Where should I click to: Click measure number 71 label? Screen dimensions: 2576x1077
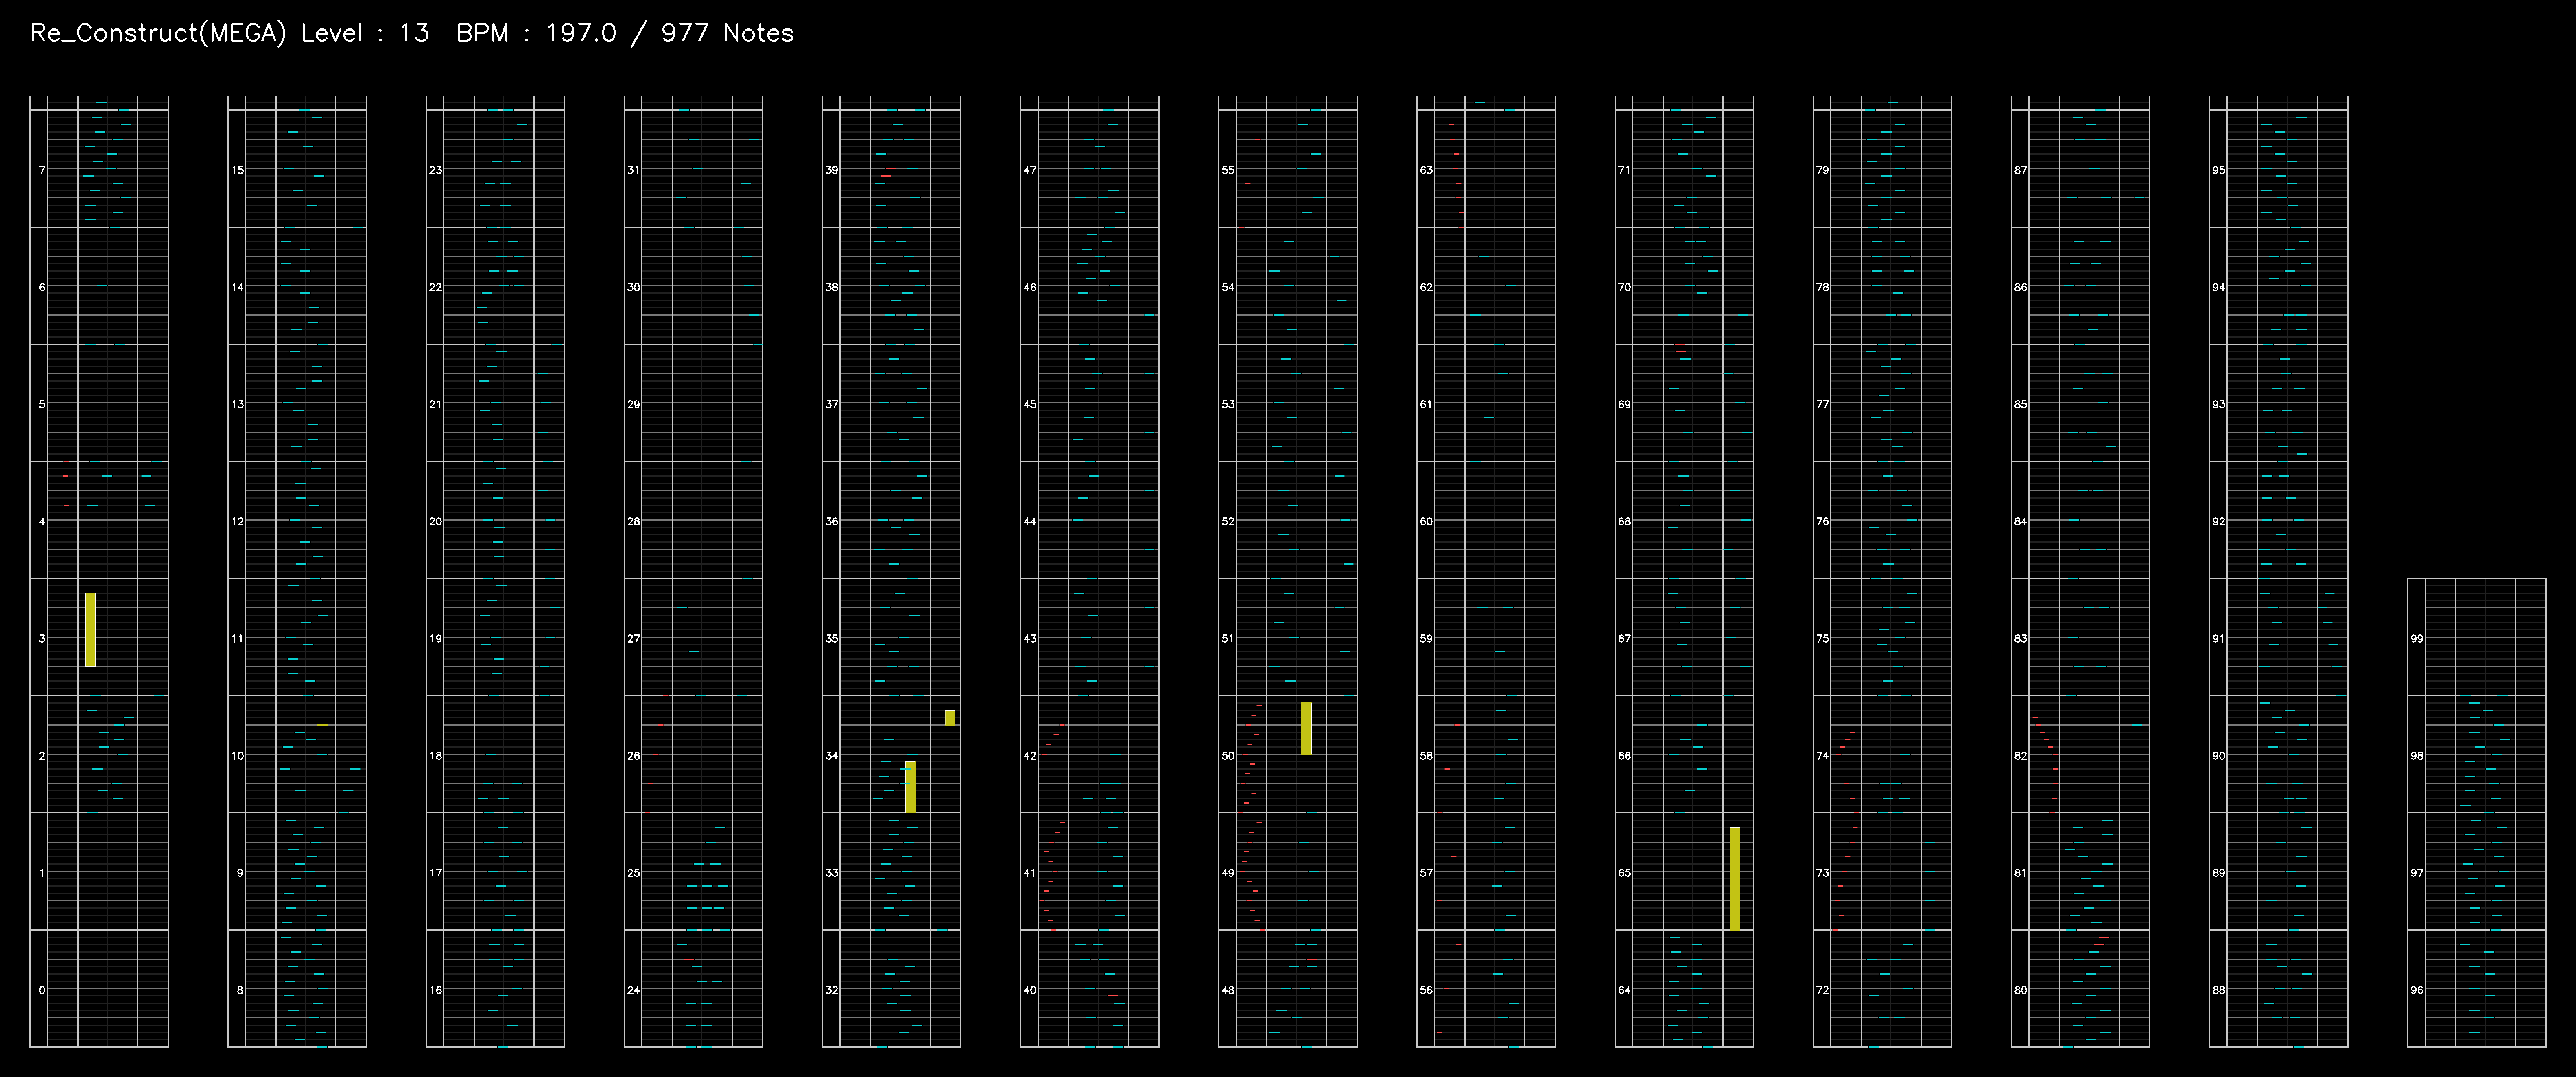(x=1624, y=170)
